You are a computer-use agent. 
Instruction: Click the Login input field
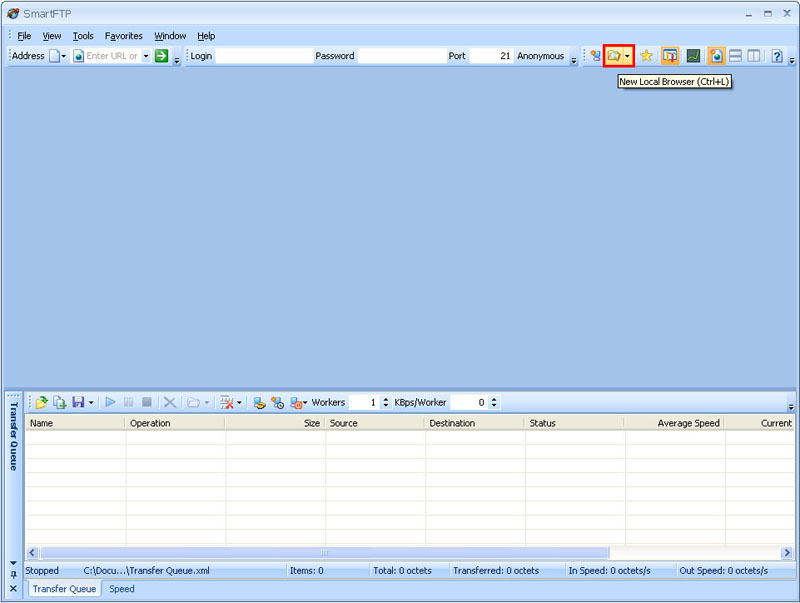(x=264, y=56)
